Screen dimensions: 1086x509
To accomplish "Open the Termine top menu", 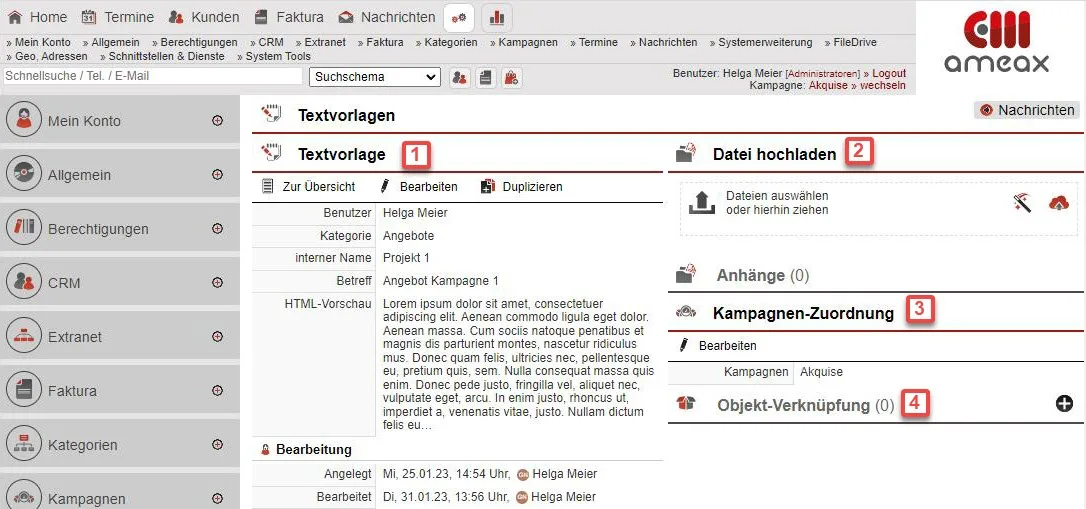I will (x=118, y=17).
